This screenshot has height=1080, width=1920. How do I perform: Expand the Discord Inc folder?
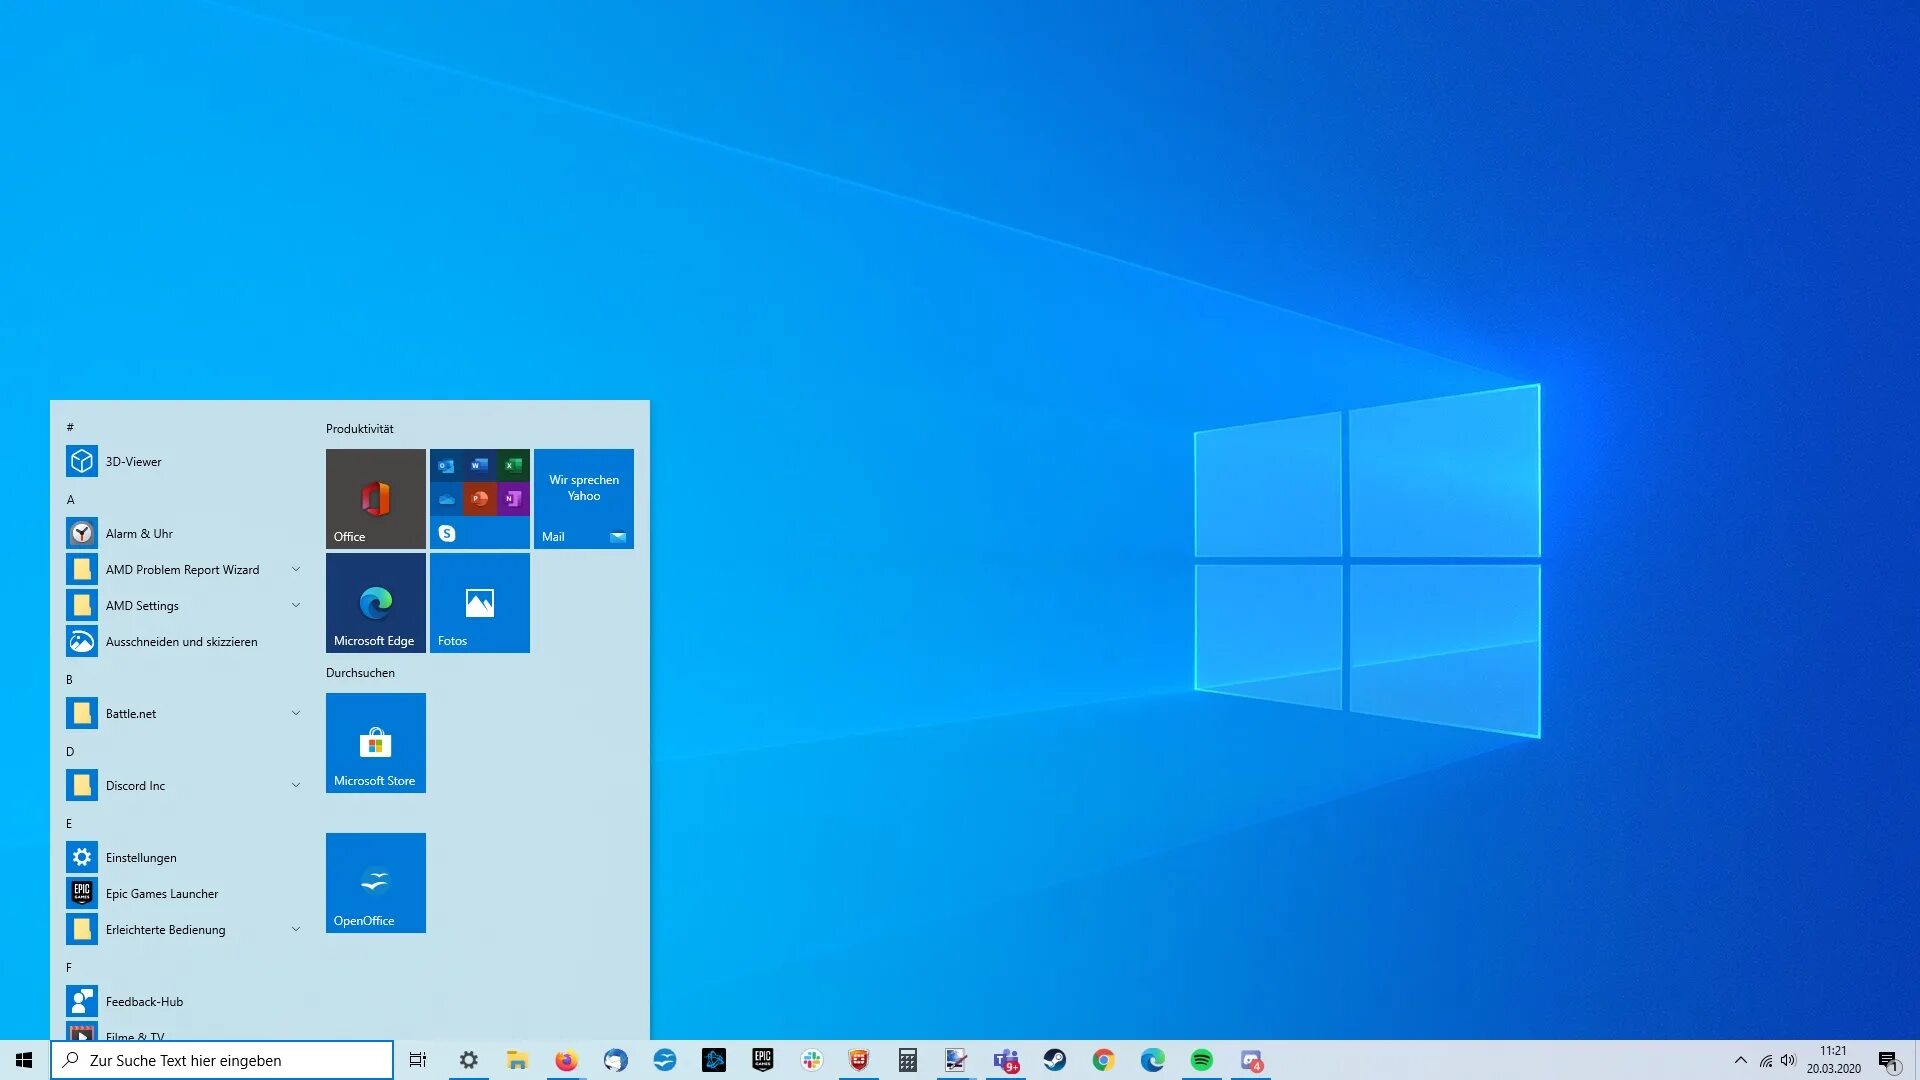pos(295,785)
